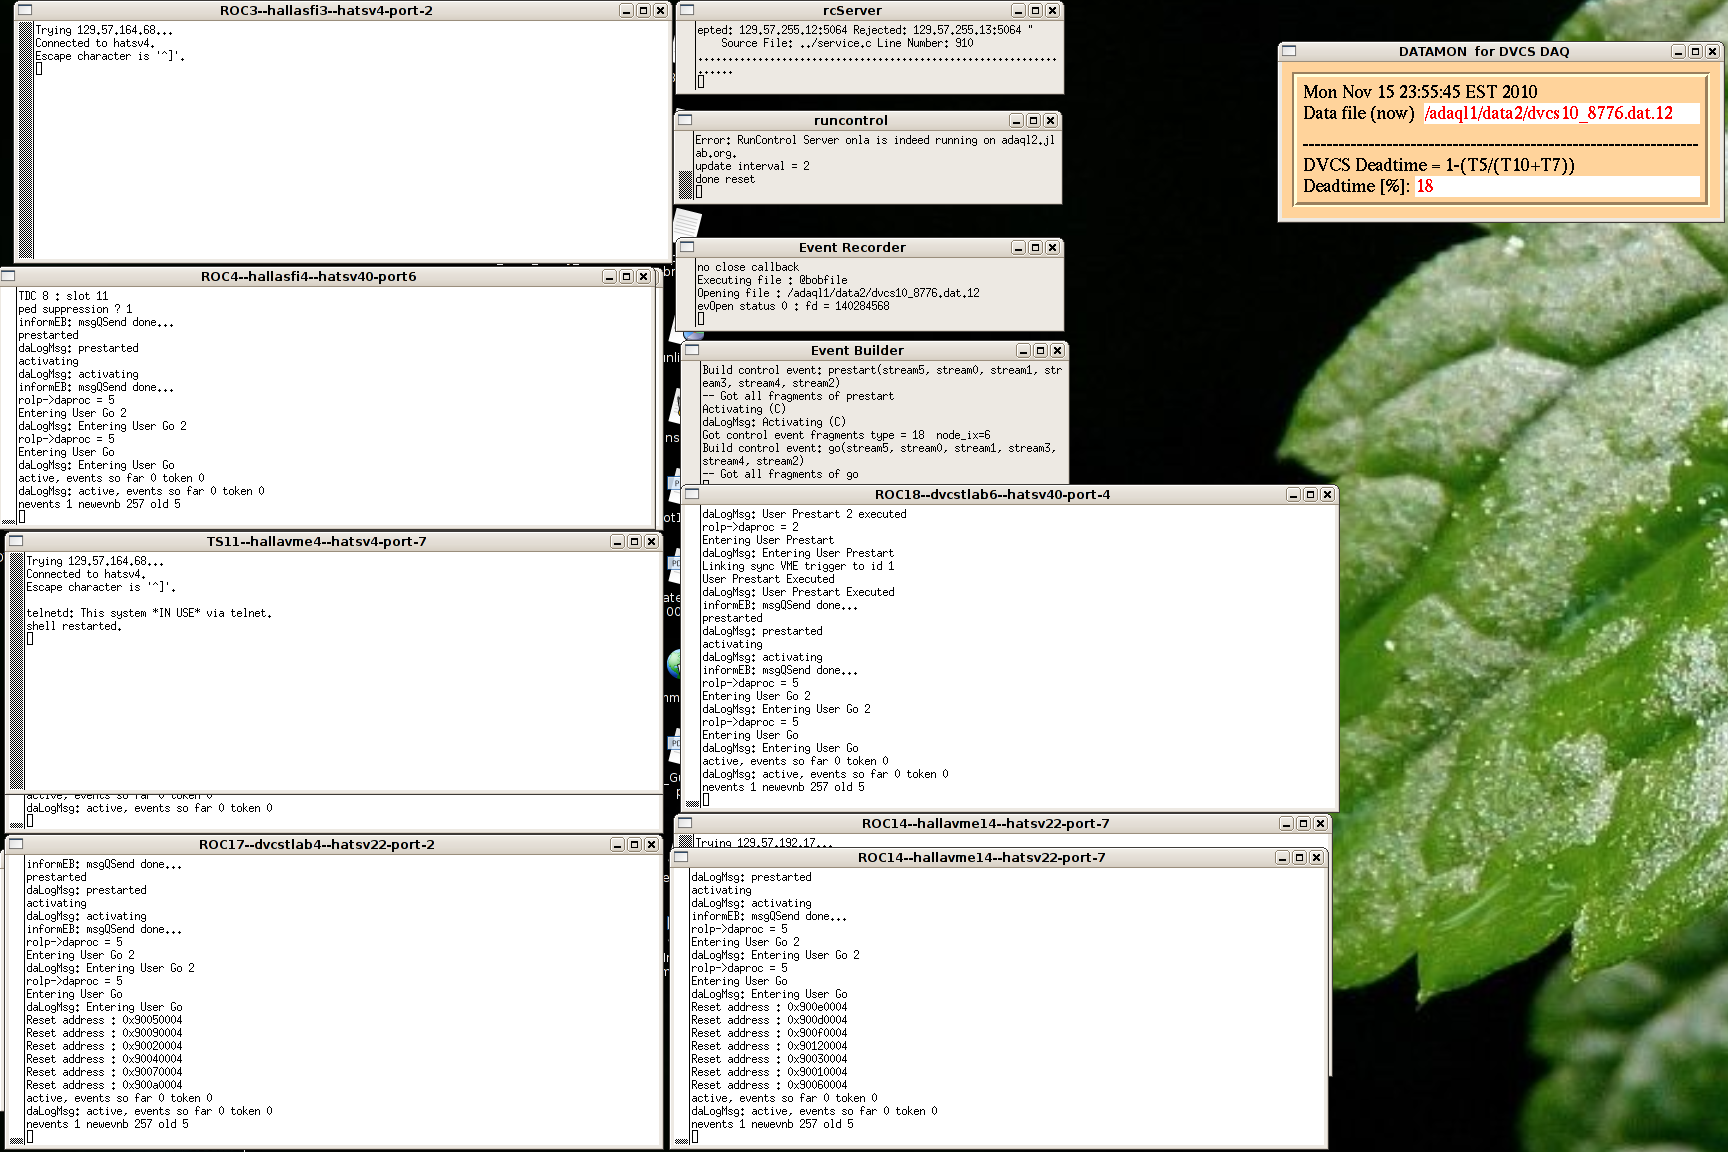1728x1152 pixels.
Task: Open window menu icon of TS11--hallavme4 terminal
Action: (x=16, y=541)
